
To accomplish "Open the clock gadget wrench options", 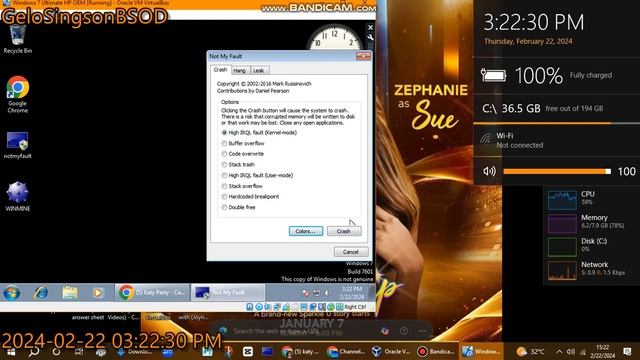I will click(370, 37).
